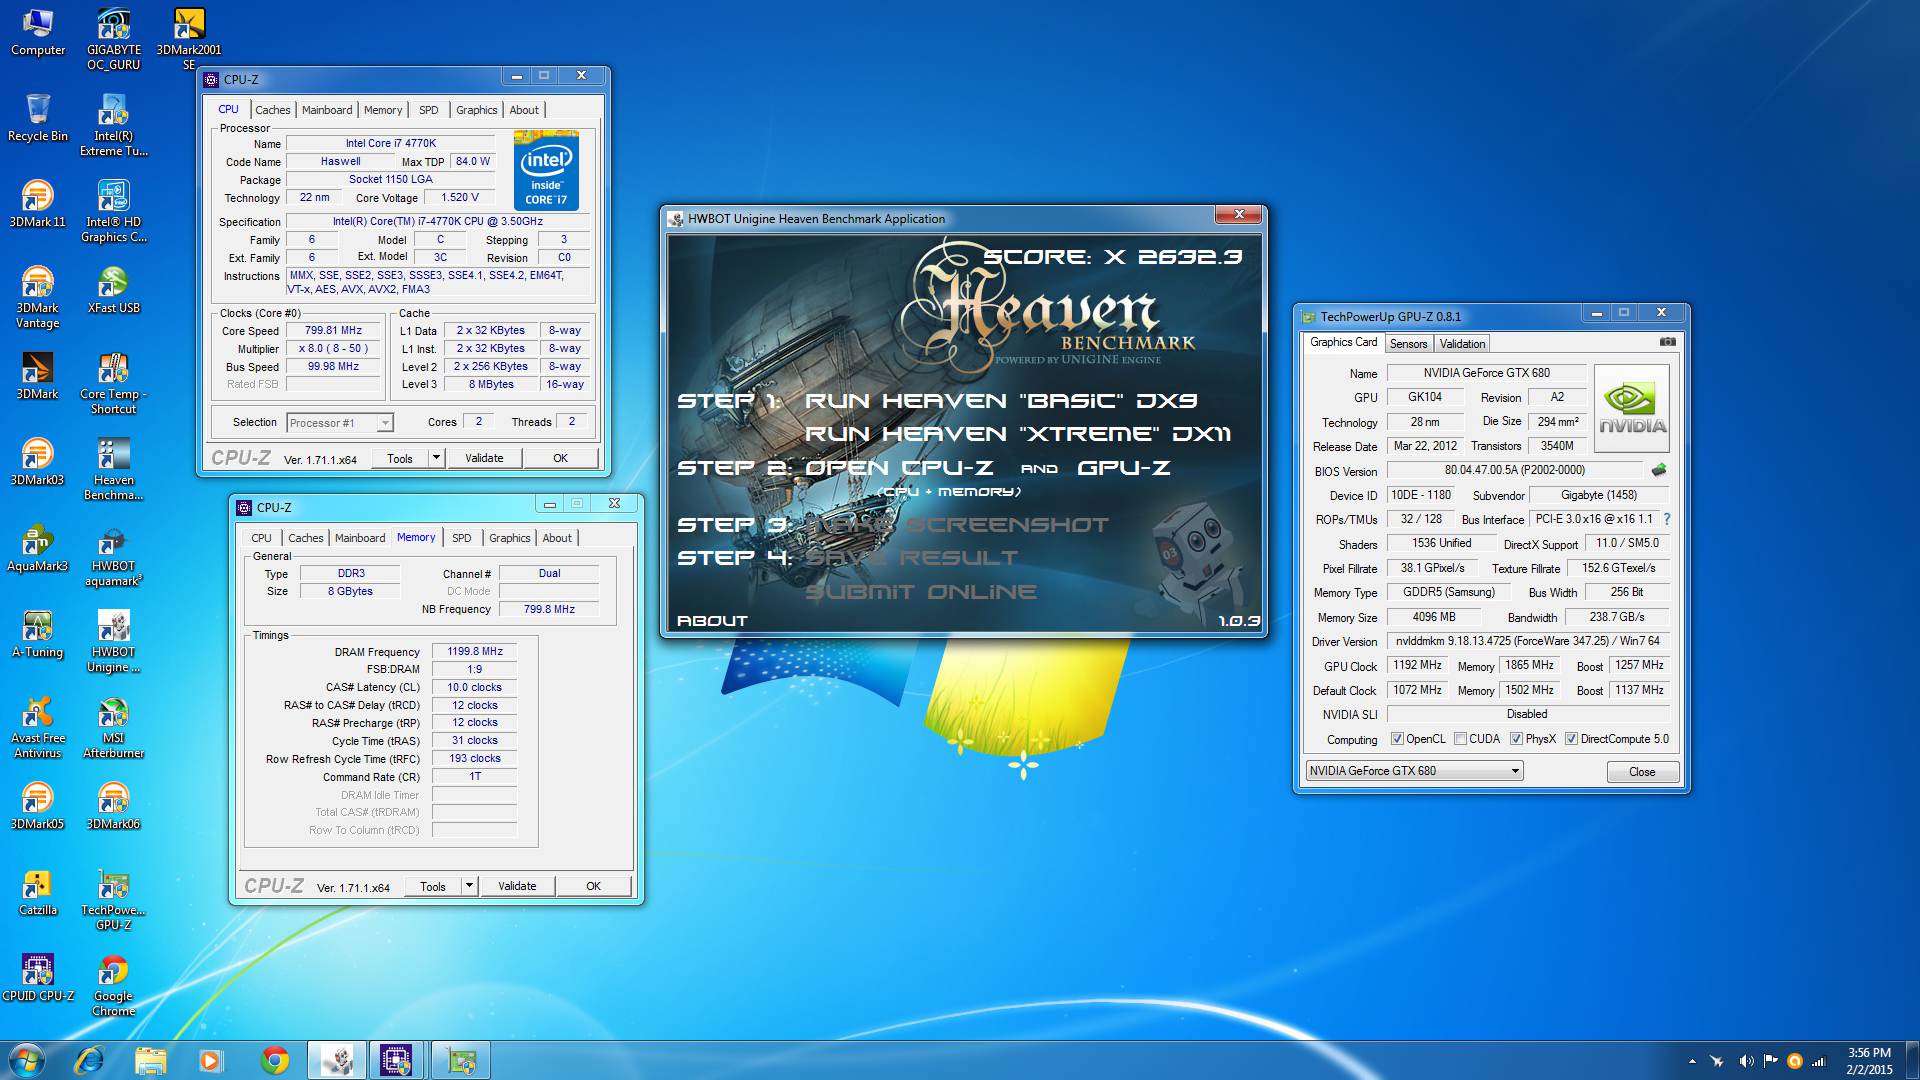Open the Computer desktop icon
Screen dimensions: 1920x1080
click(x=38, y=32)
